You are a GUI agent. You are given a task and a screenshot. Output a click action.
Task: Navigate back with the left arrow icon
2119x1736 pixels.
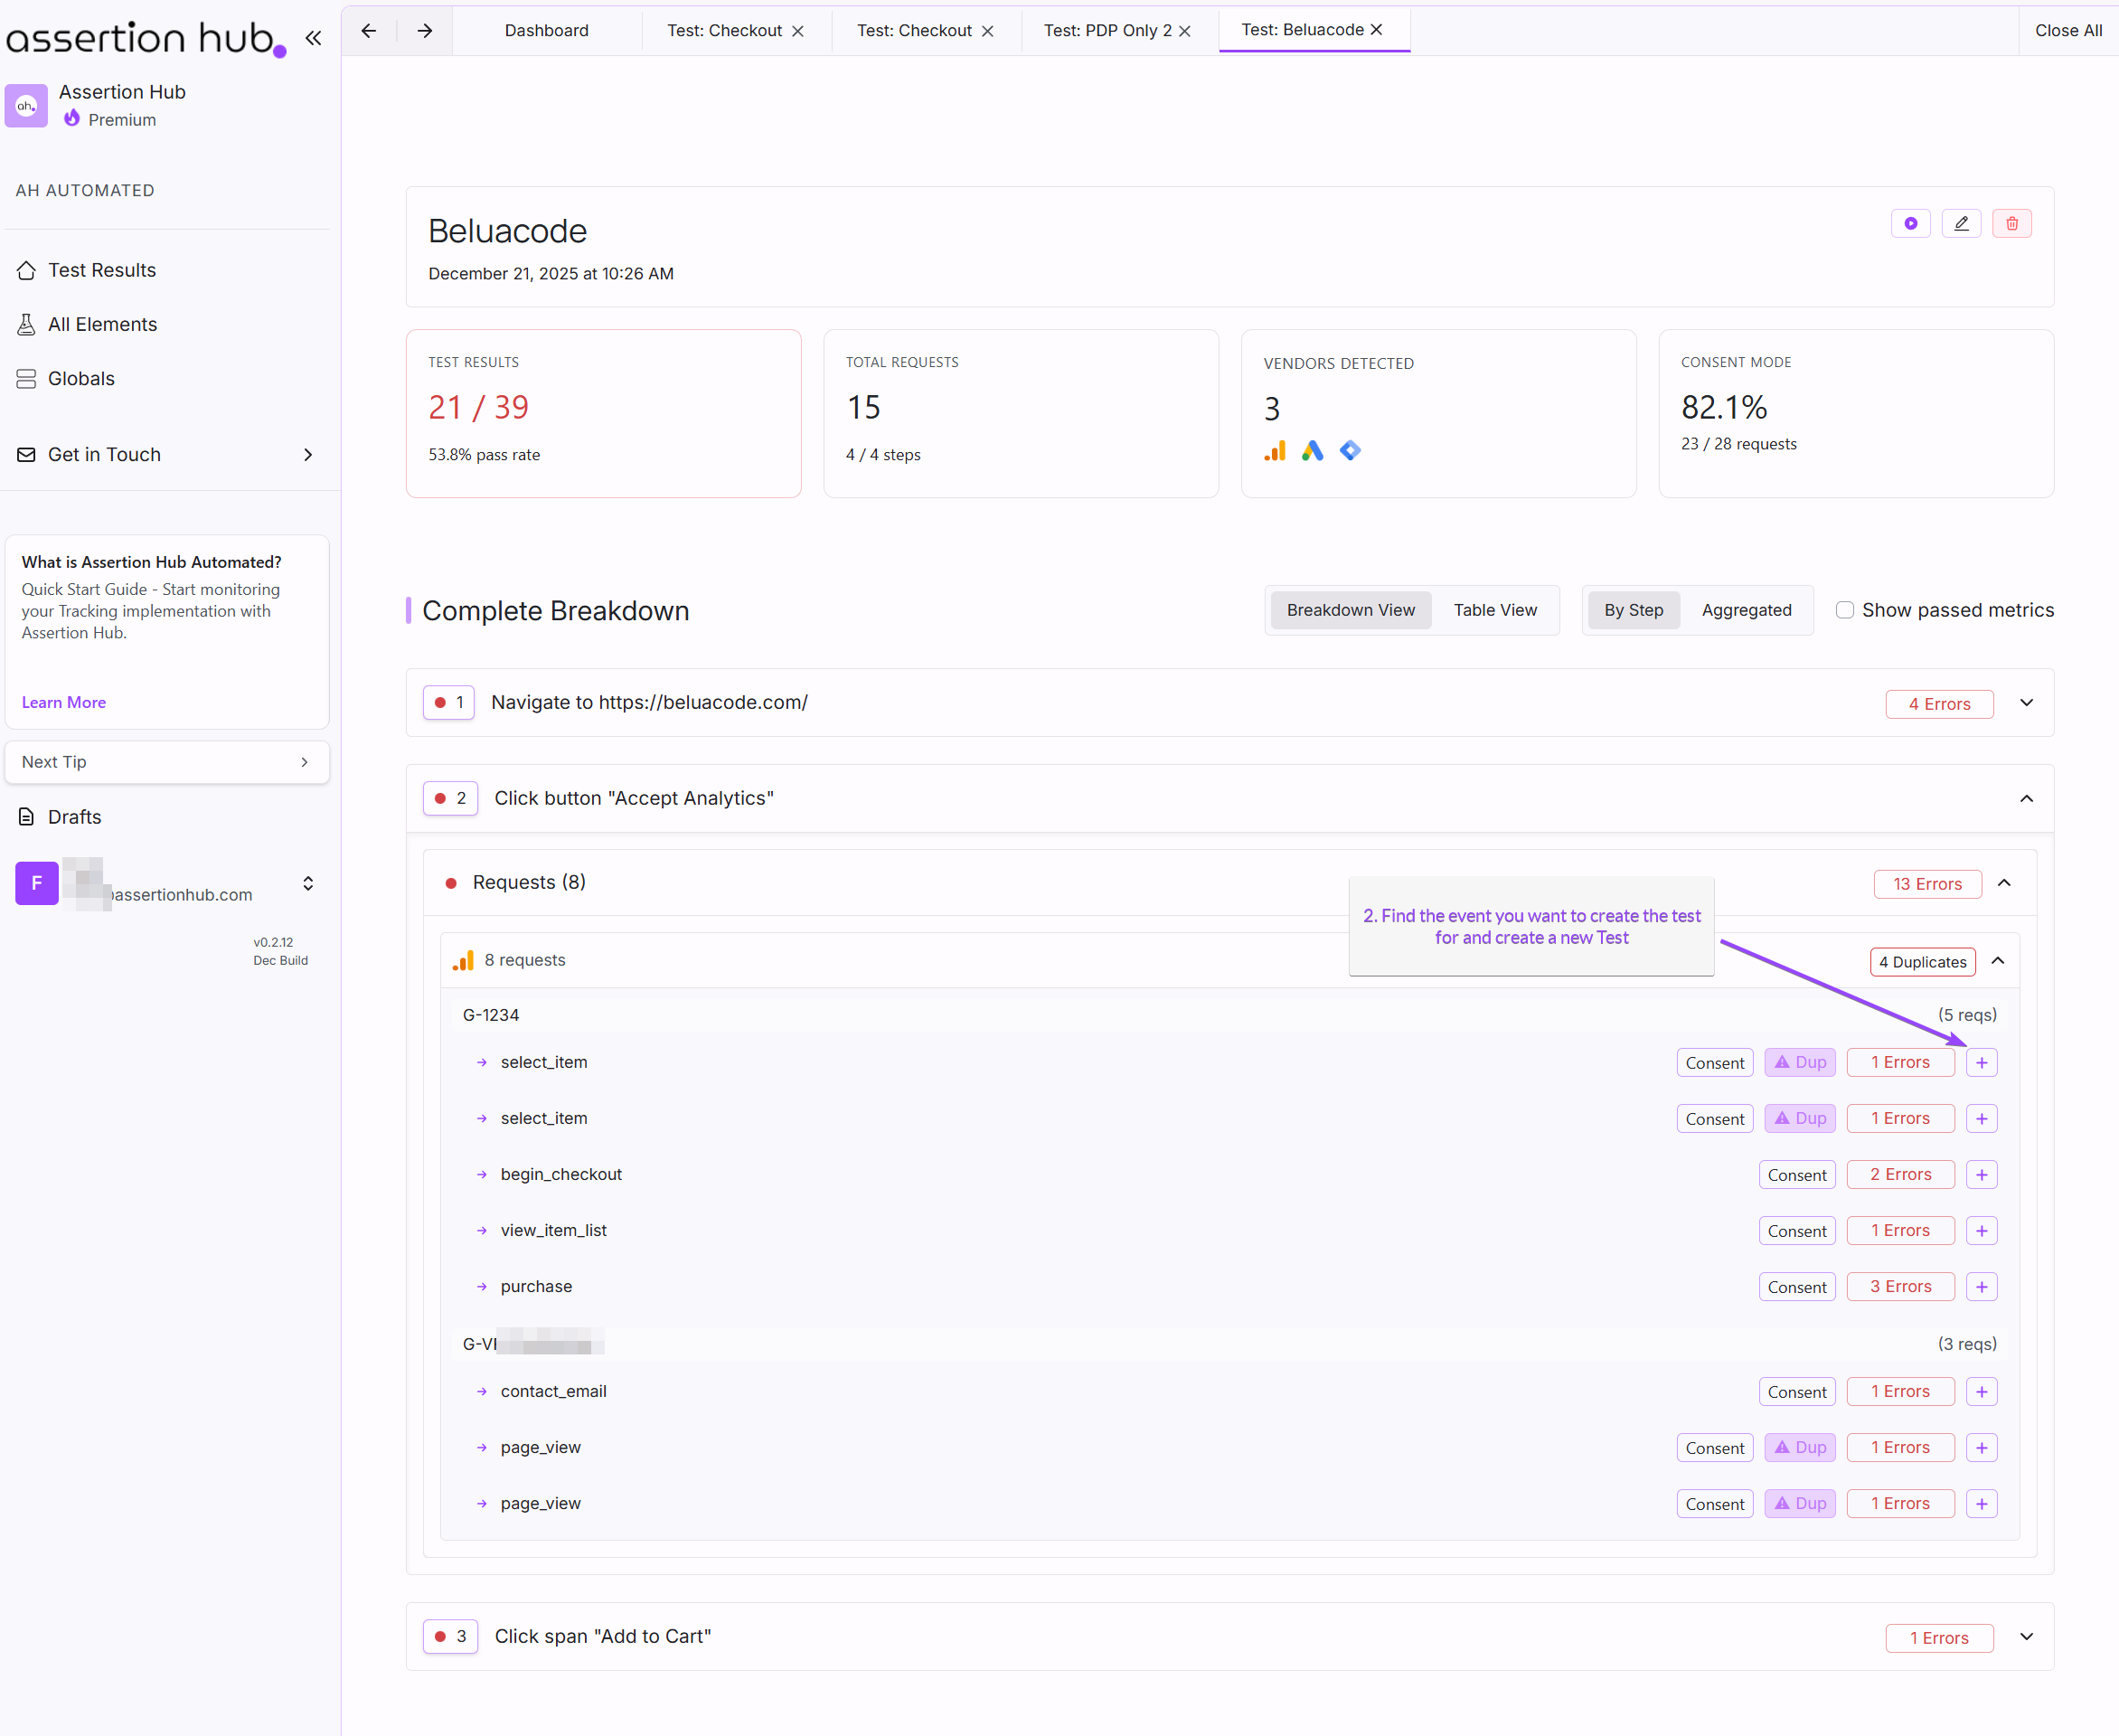[x=369, y=31]
